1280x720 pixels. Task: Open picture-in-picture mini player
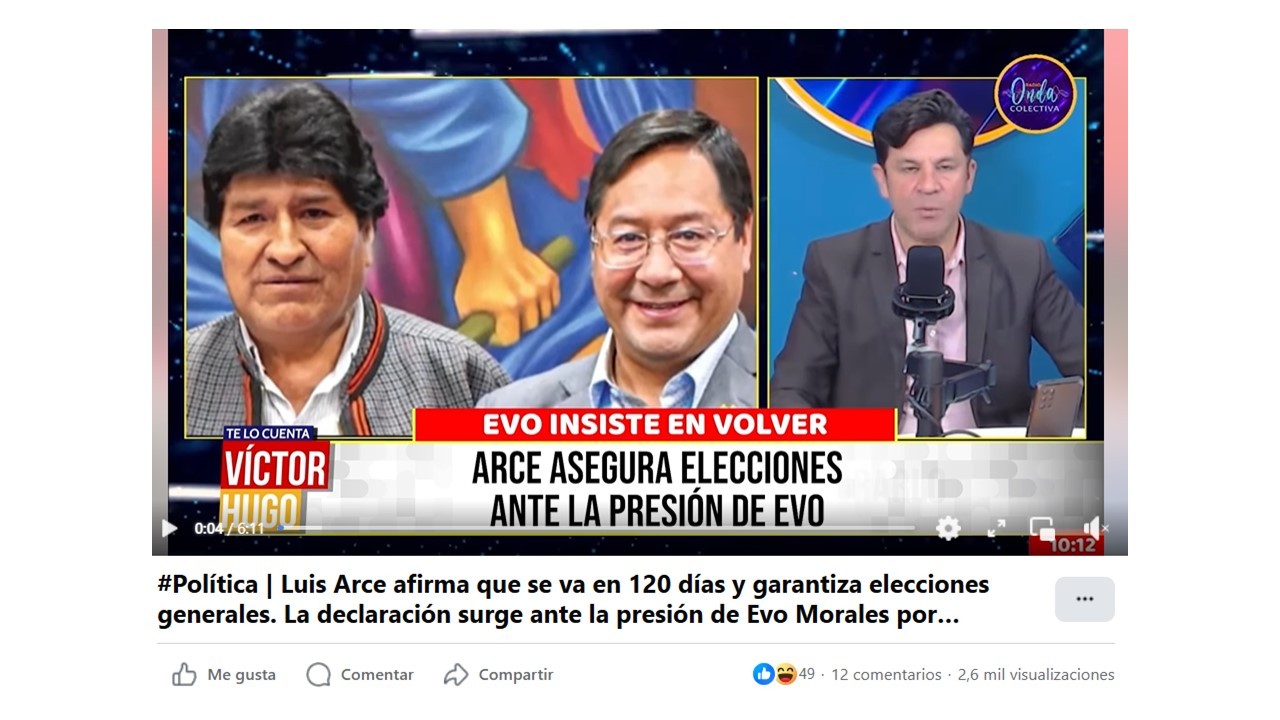(1042, 528)
